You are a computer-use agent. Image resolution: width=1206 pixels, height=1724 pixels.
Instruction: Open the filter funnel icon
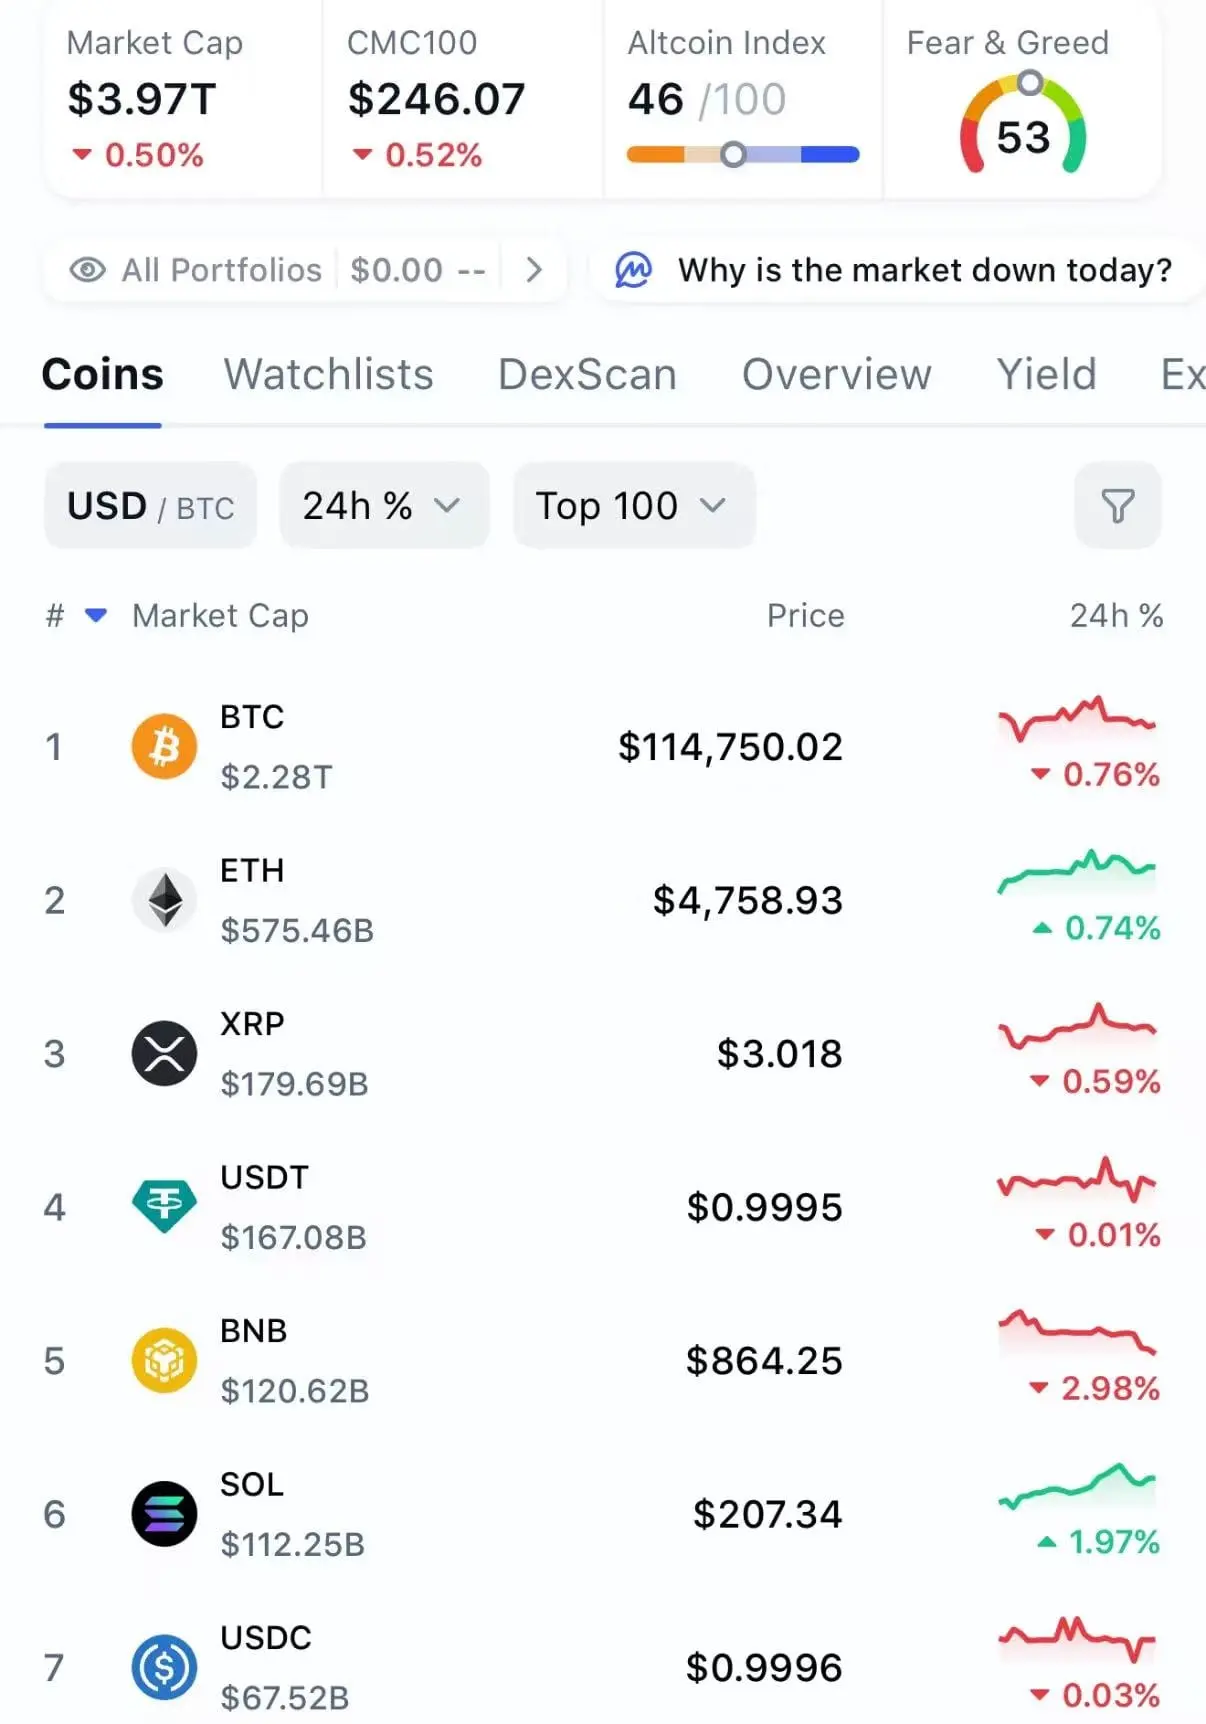tap(1117, 506)
